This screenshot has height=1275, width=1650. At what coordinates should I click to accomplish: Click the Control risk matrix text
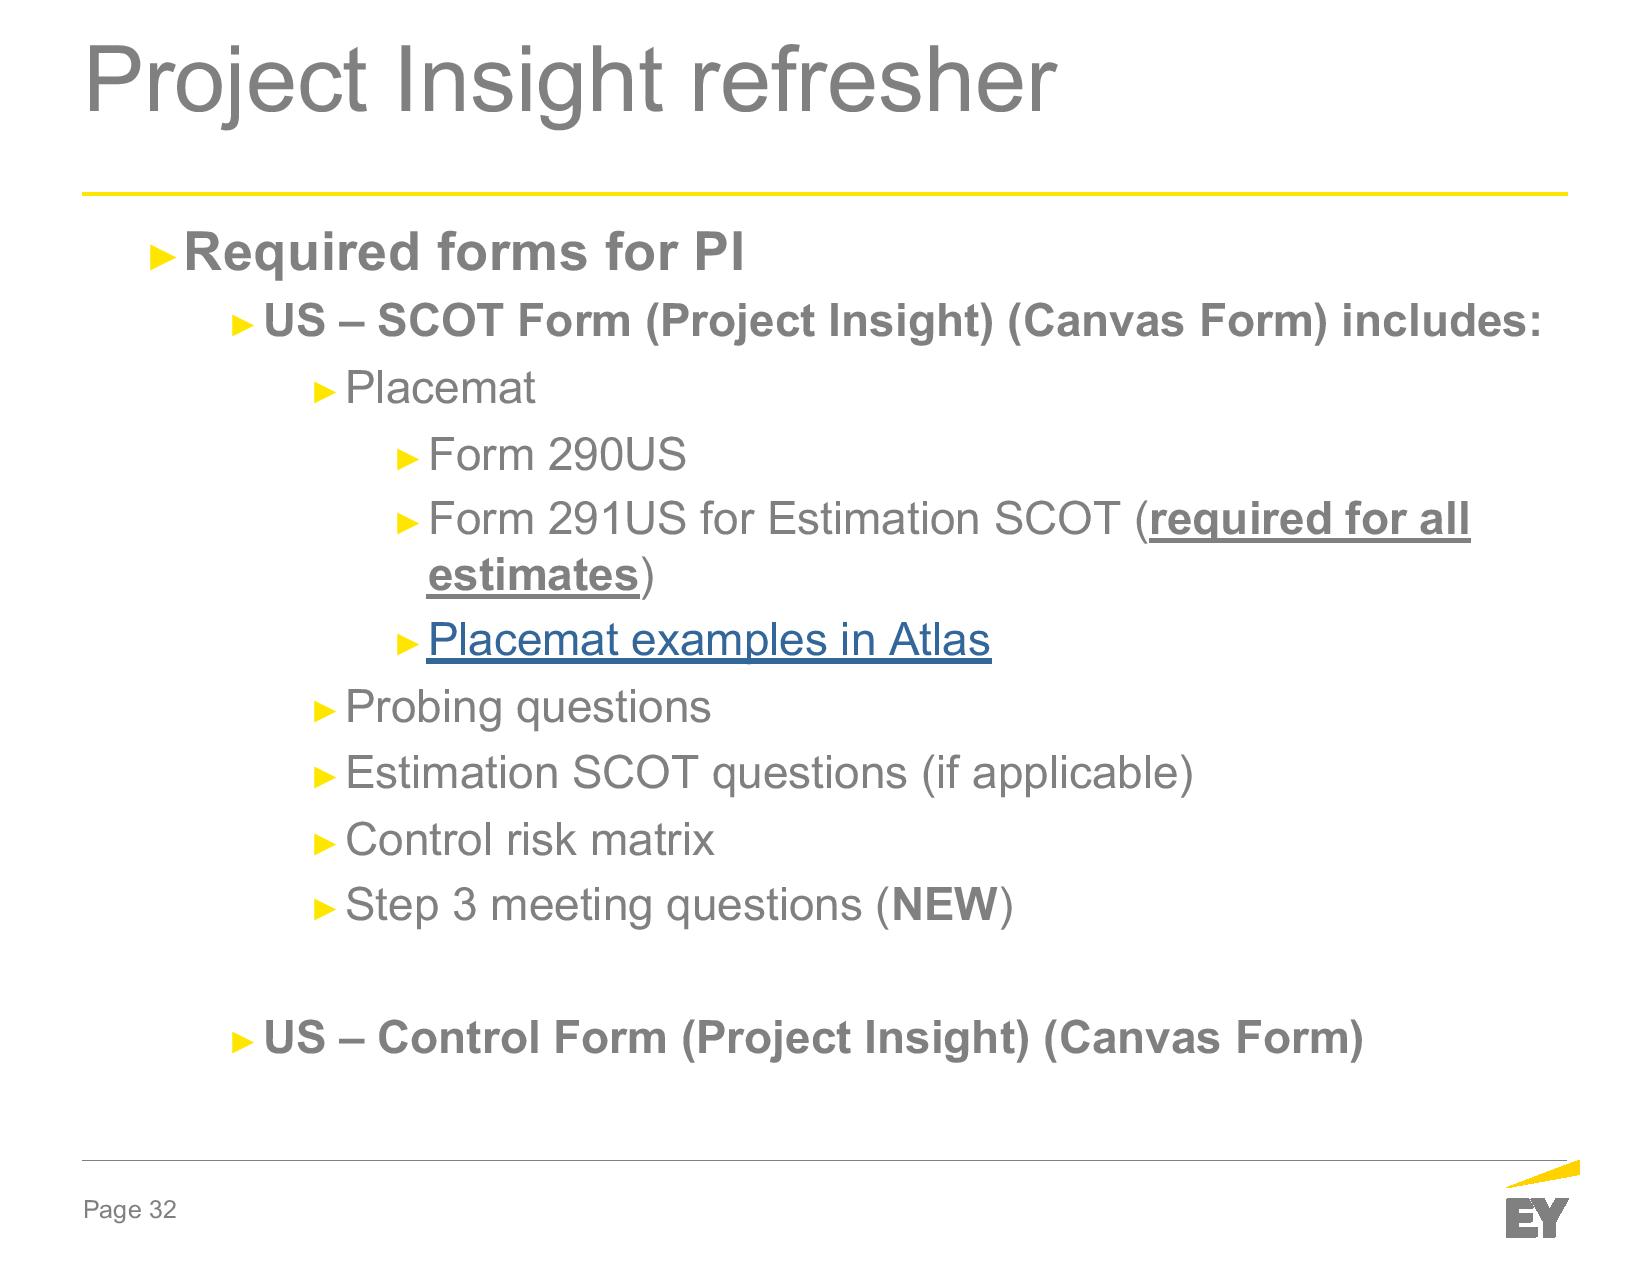530,840
